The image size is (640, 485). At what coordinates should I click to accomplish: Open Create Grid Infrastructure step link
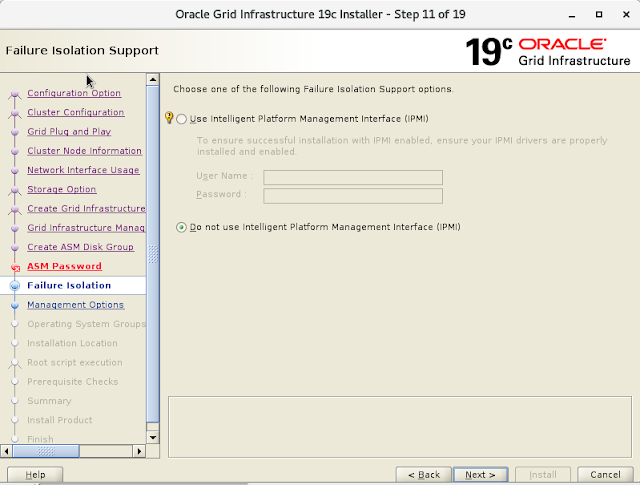86,208
